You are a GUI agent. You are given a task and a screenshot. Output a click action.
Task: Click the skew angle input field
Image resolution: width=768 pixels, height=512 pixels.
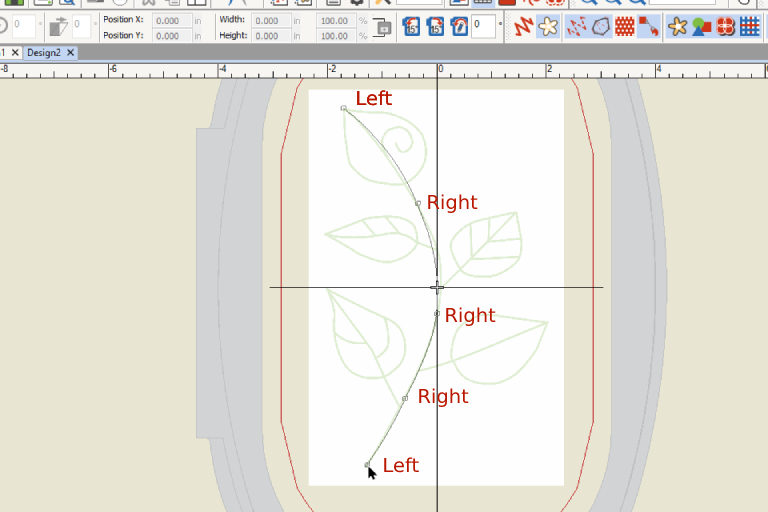(81, 26)
